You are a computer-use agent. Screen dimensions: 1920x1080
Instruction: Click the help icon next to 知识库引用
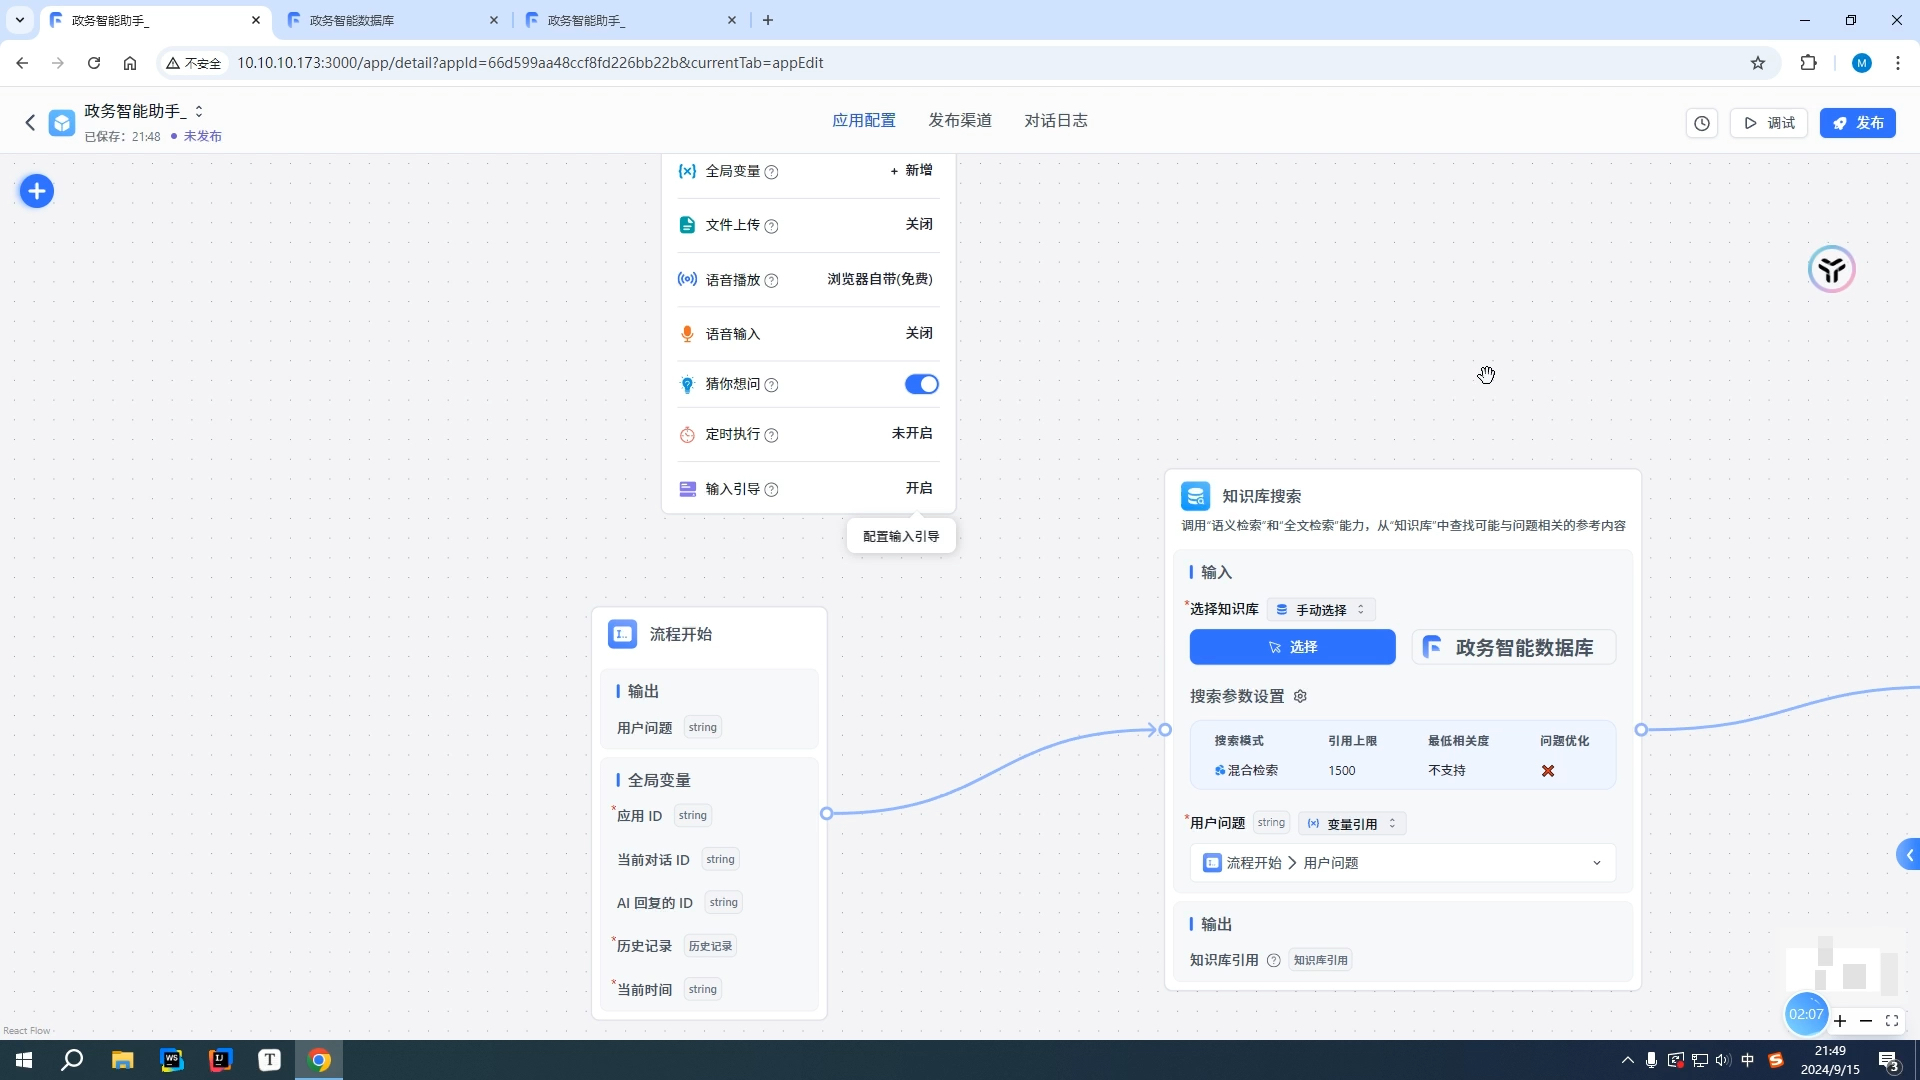pyautogui.click(x=1273, y=960)
